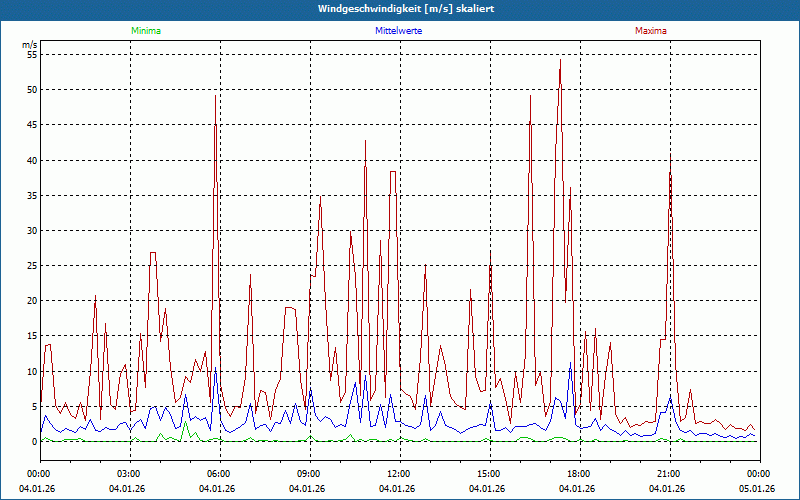Image resolution: width=800 pixels, height=500 pixels.
Task: Click the 05.01.26 date label
Action: (x=757, y=488)
